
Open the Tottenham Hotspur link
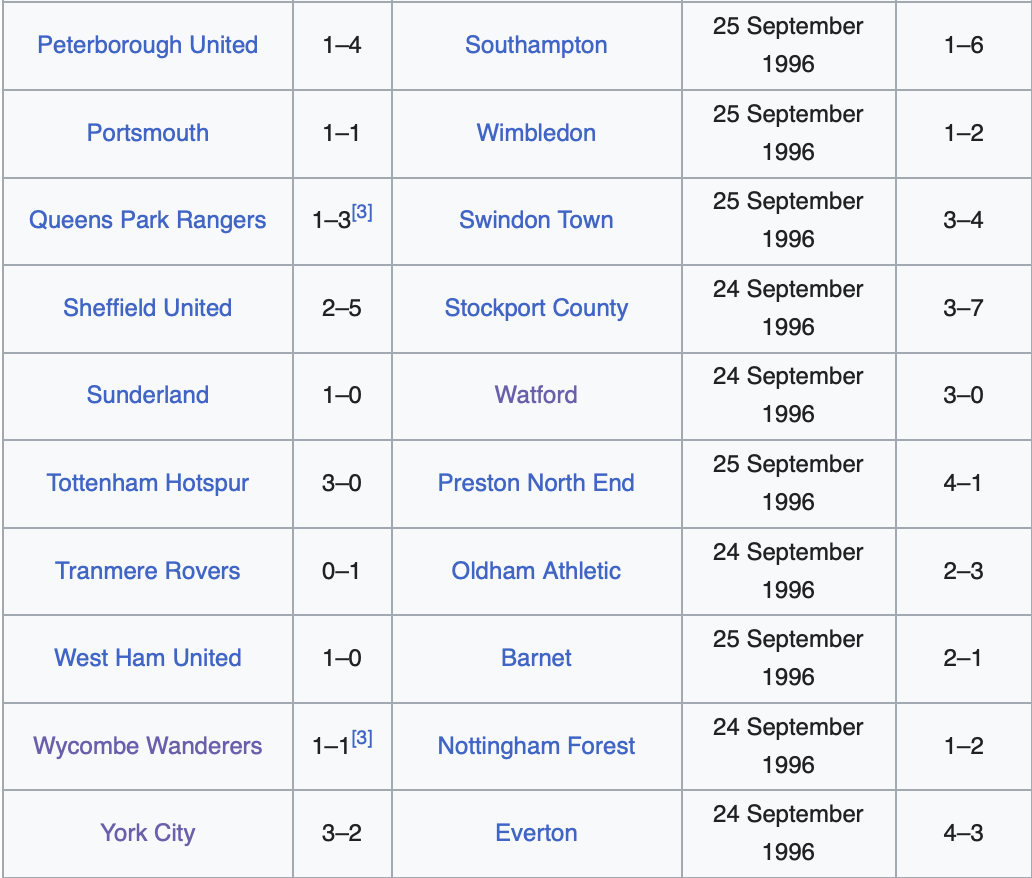point(147,483)
